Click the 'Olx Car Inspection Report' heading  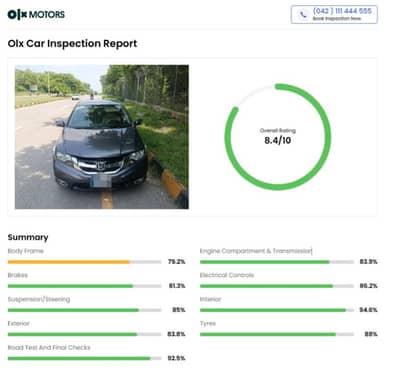point(72,44)
